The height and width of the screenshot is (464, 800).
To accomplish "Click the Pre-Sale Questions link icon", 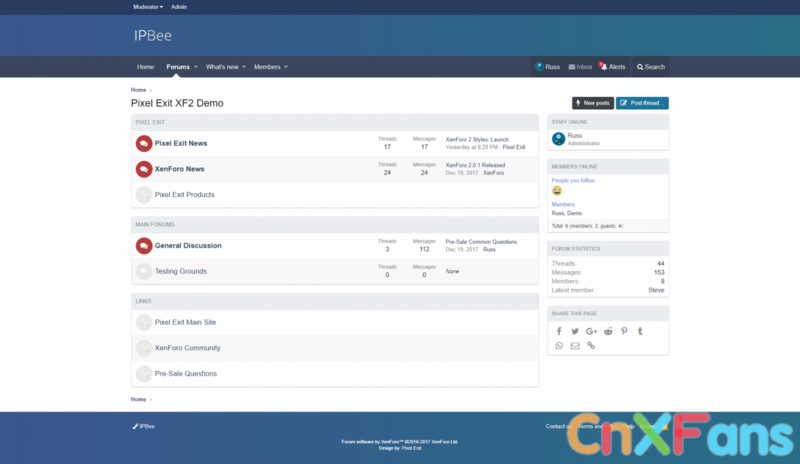I will [144, 373].
